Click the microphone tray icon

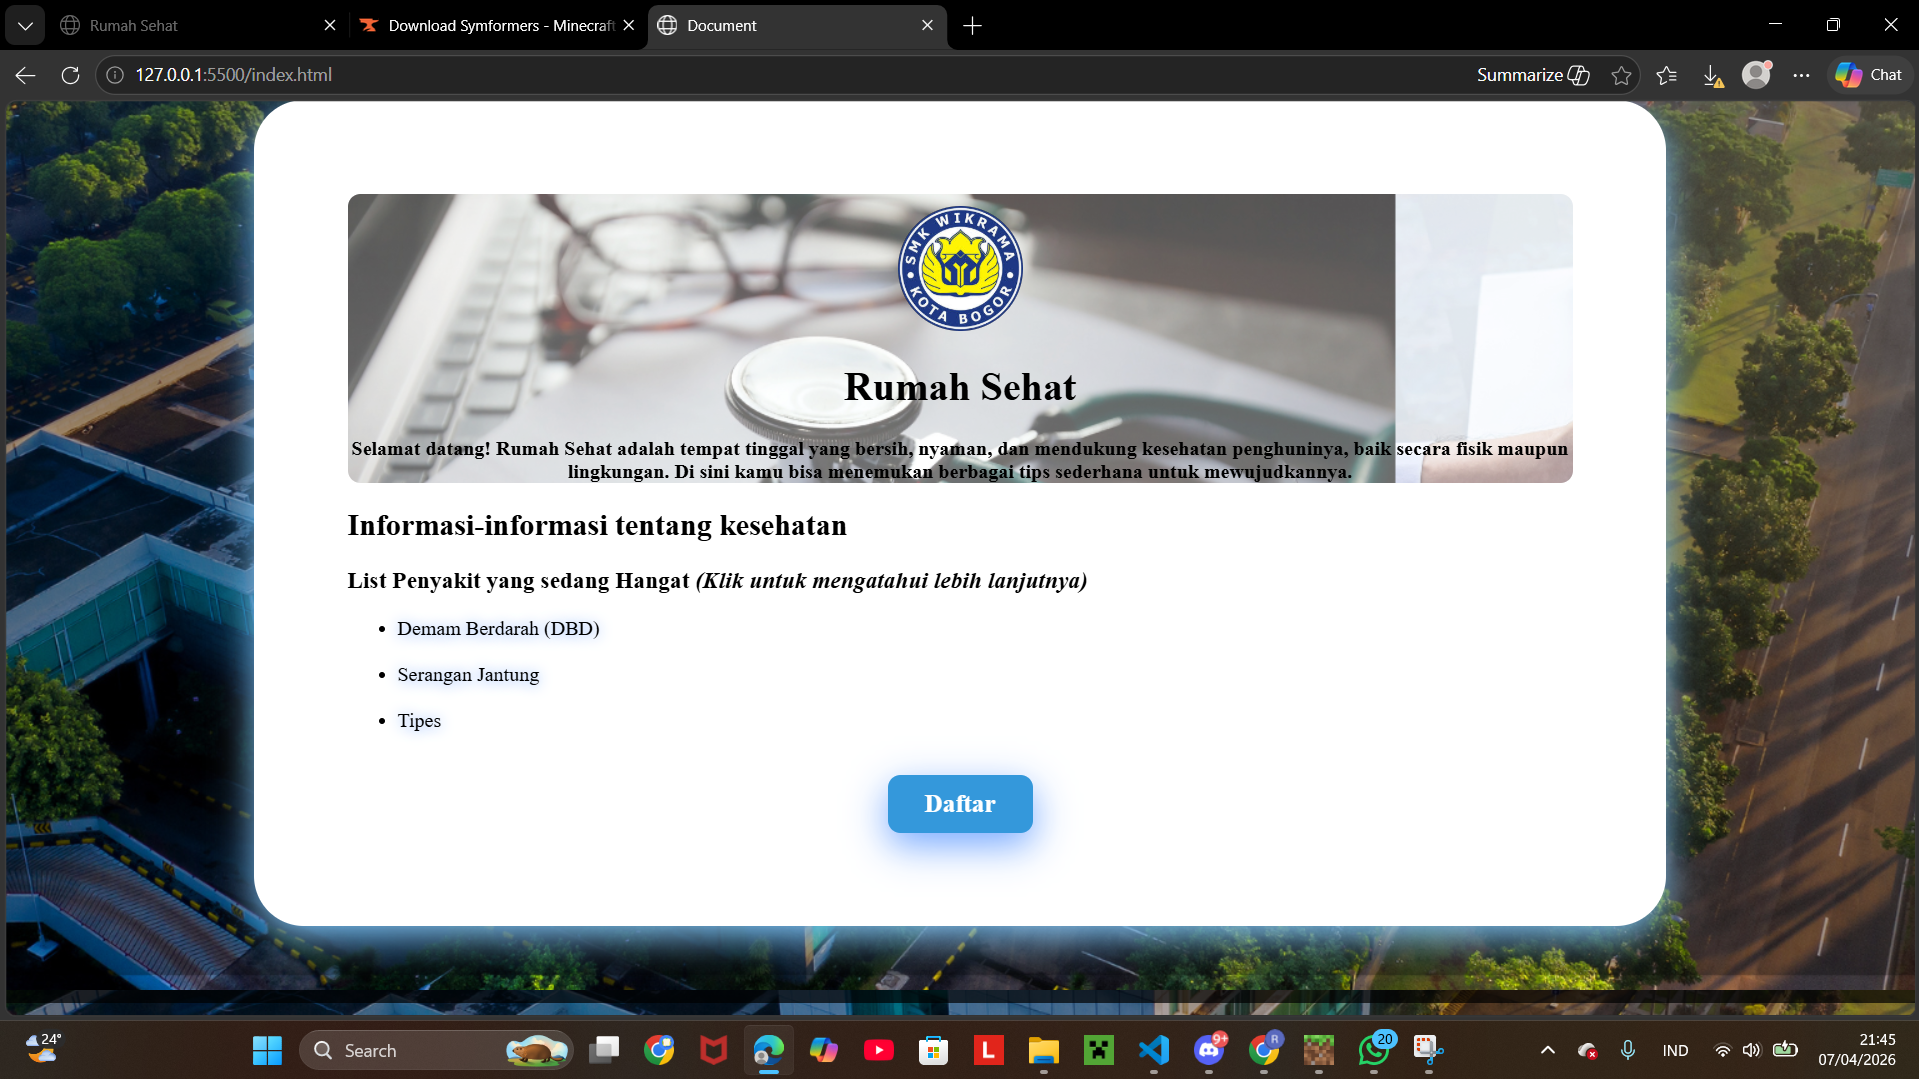point(1628,1050)
